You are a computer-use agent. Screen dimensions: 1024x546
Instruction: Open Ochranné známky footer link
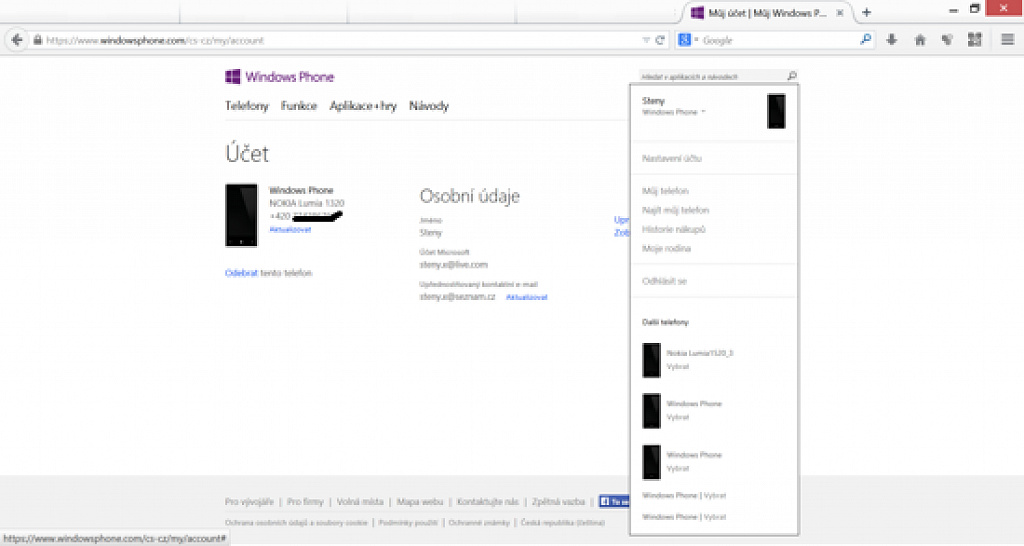(x=479, y=522)
